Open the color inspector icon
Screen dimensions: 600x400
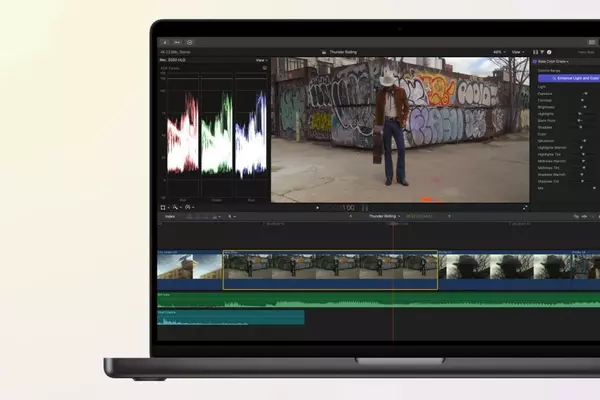pos(542,52)
